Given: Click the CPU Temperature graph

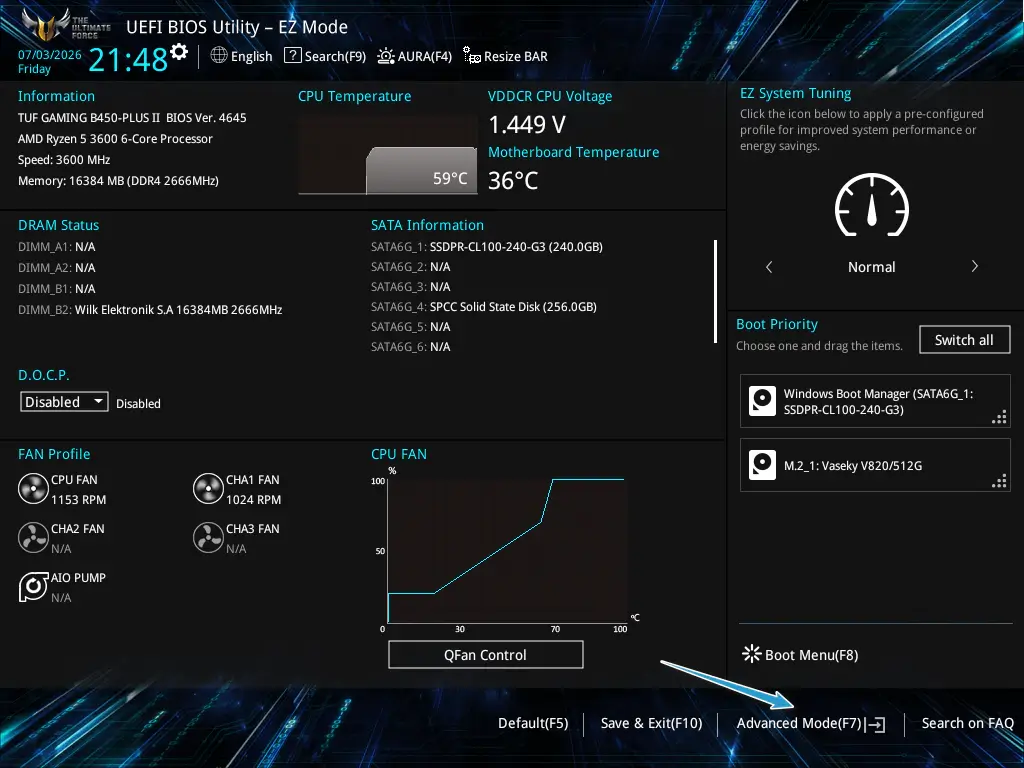Looking at the screenshot, I should click(387, 154).
